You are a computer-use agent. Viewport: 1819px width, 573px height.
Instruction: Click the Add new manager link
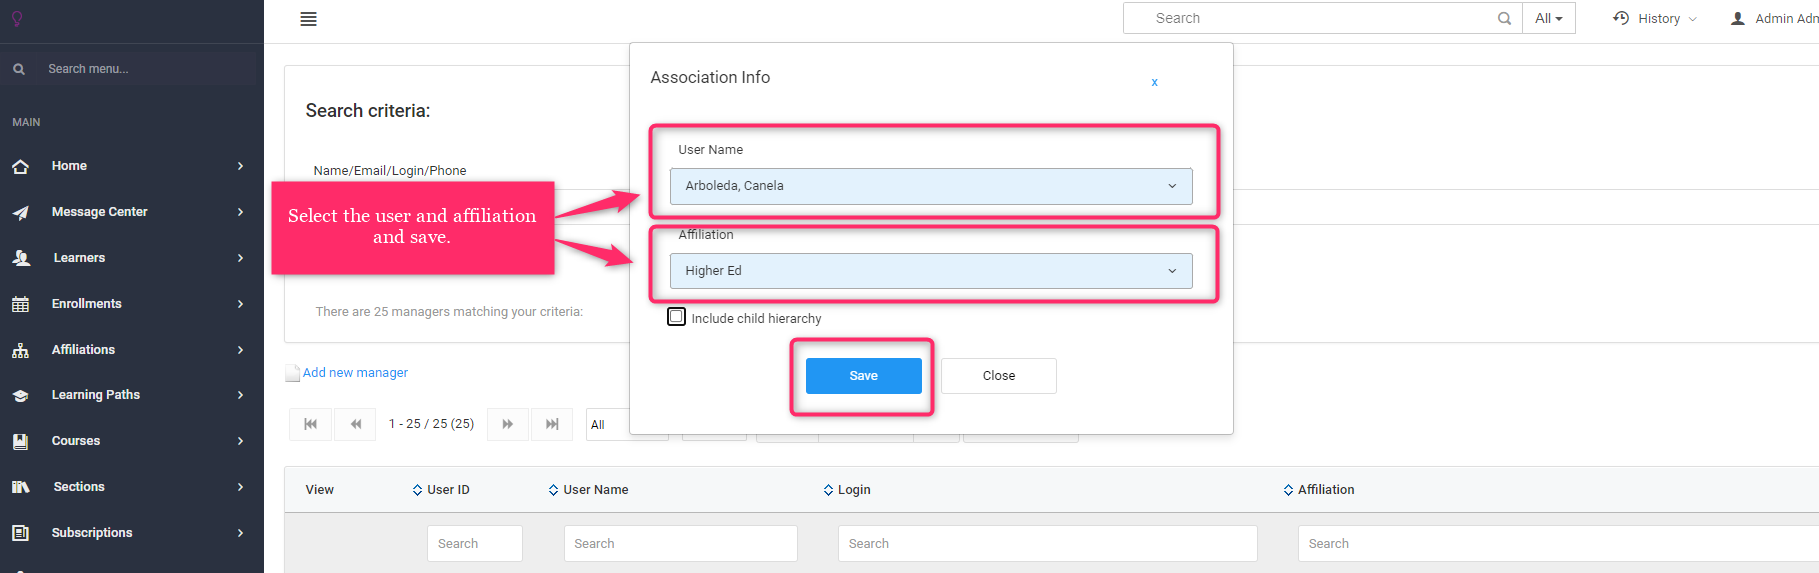(x=355, y=373)
